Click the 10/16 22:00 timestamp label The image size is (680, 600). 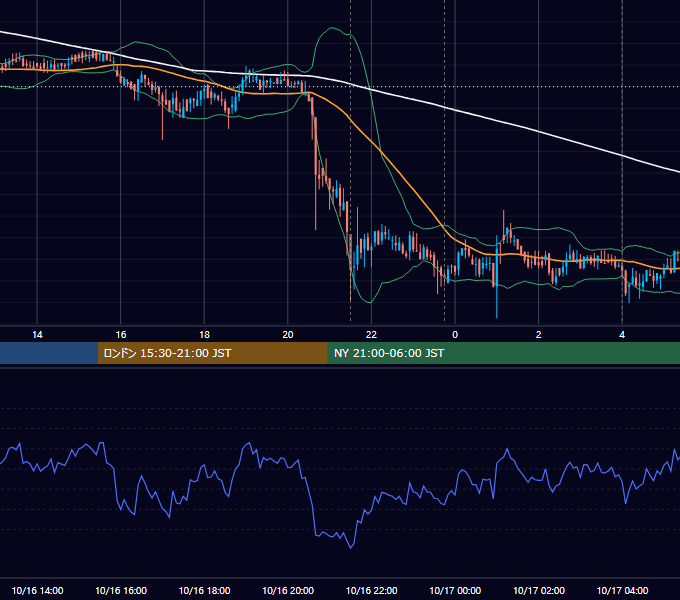pos(371,590)
